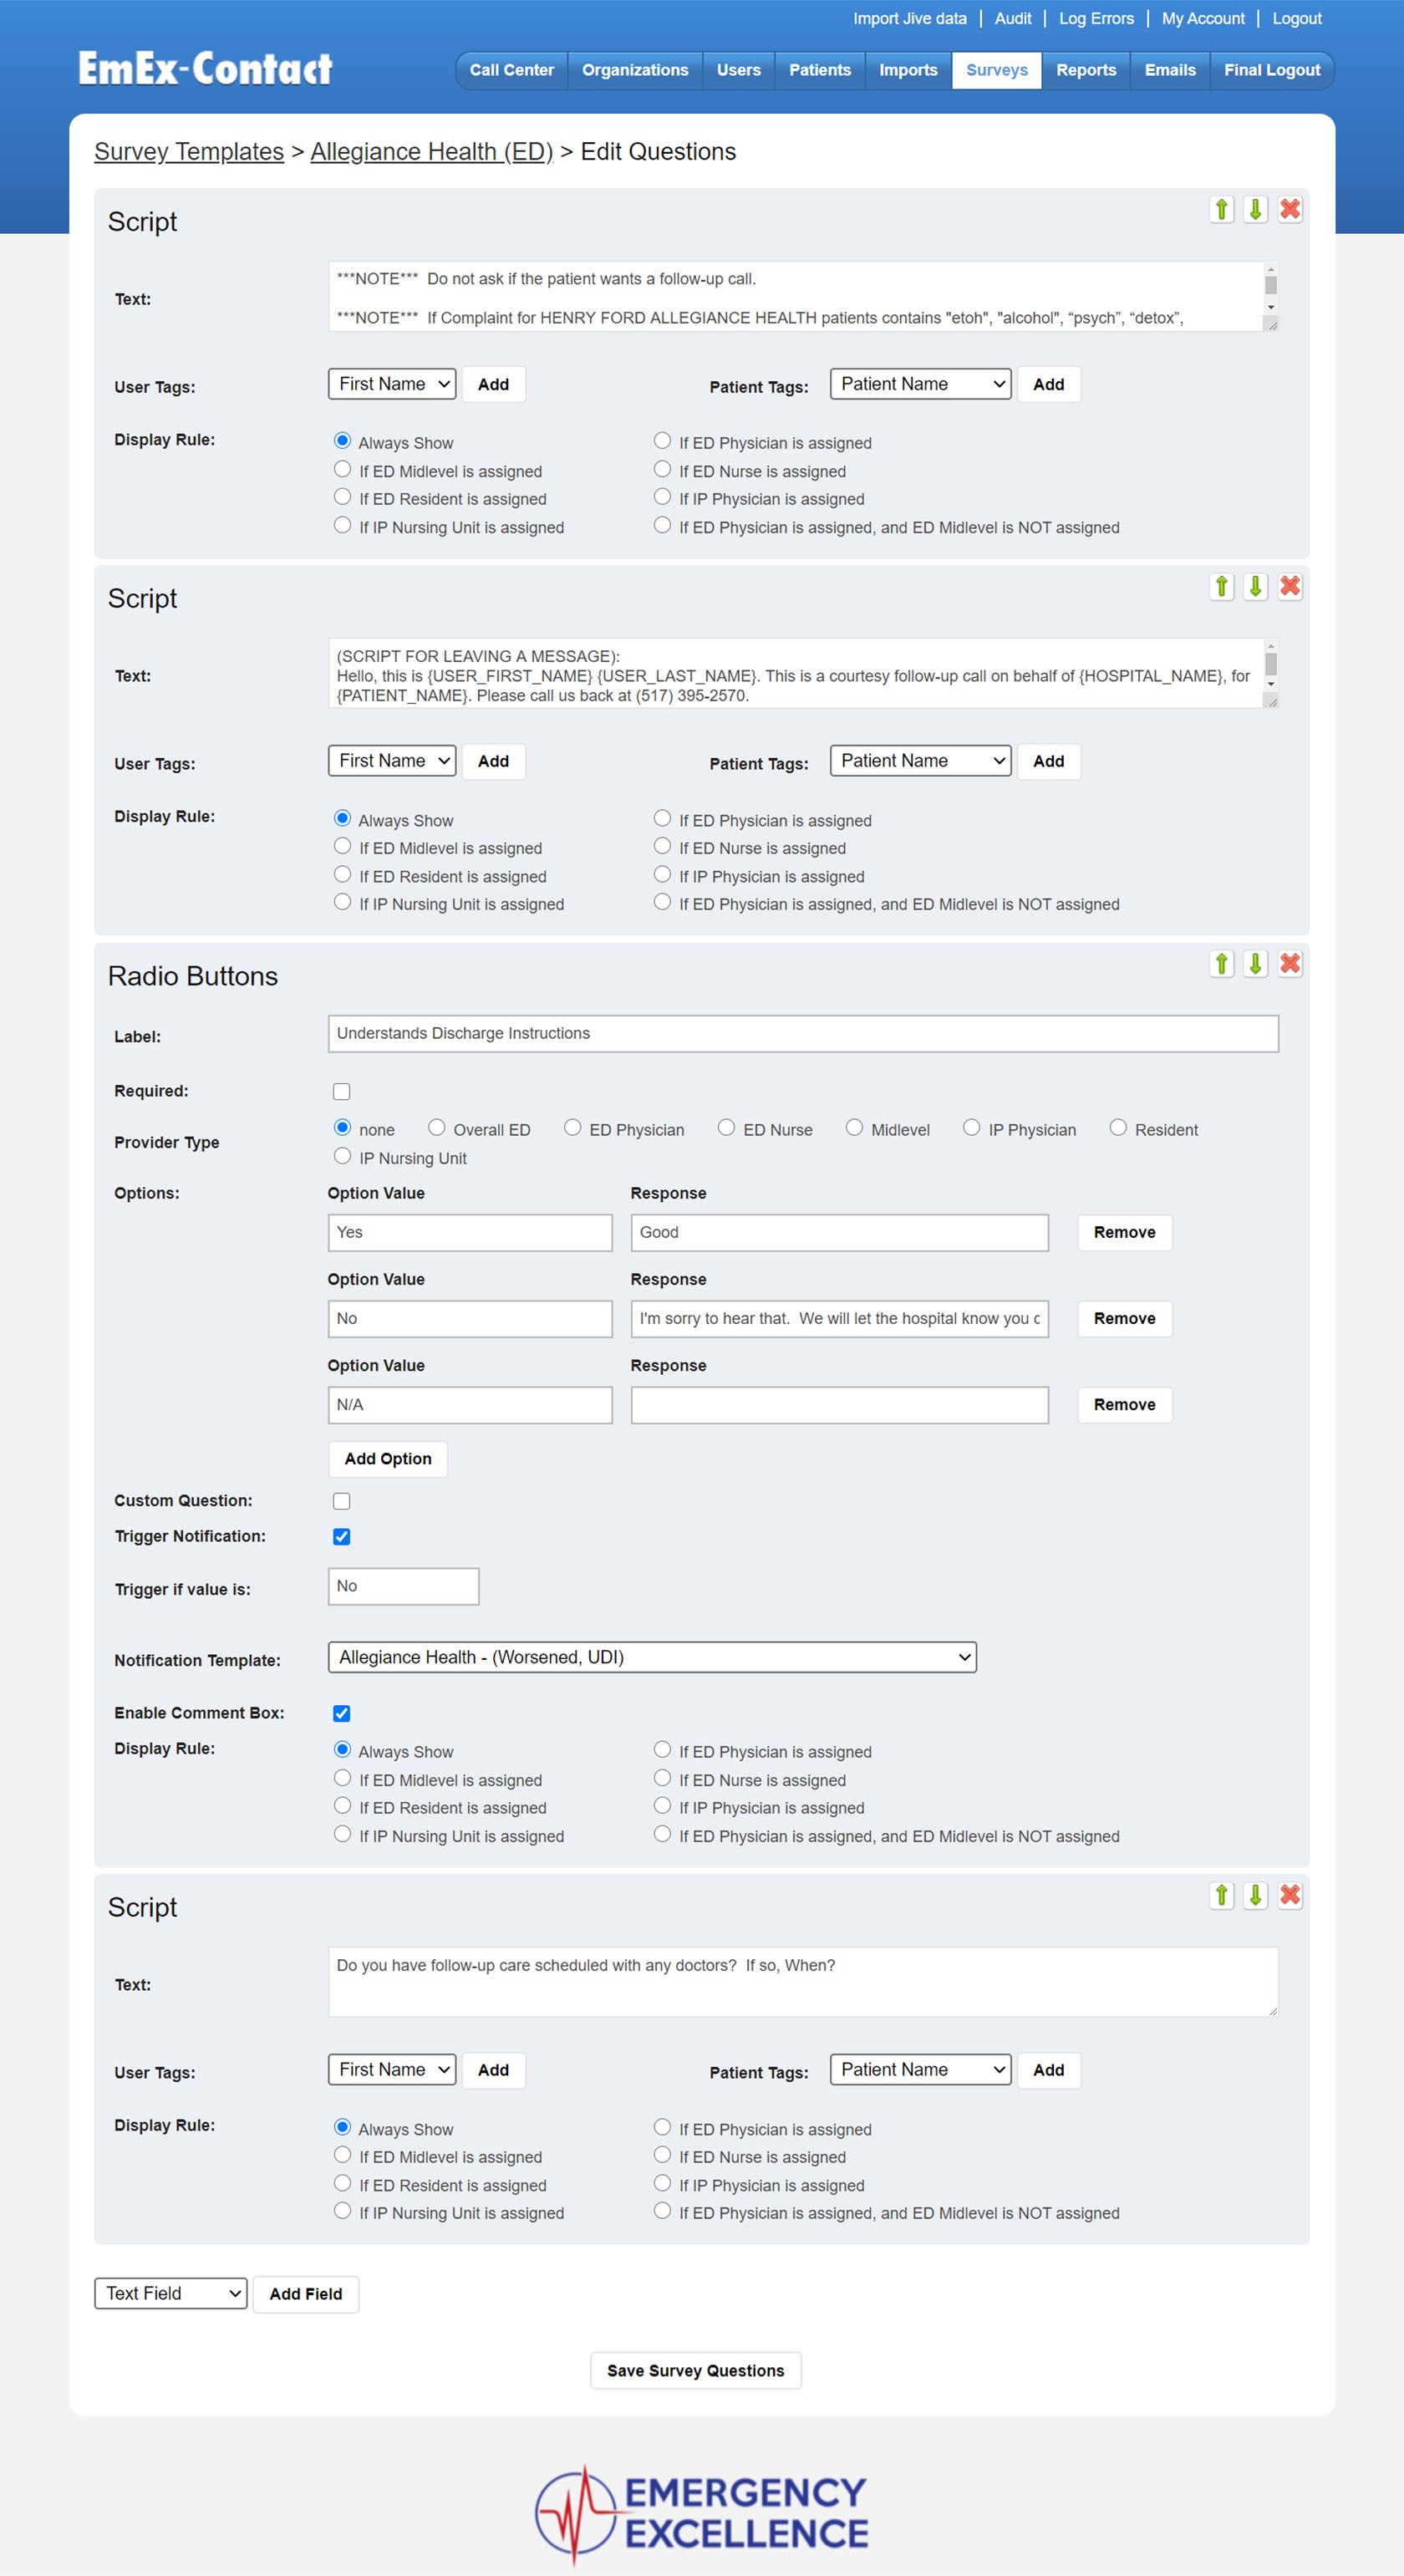The height and width of the screenshot is (2576, 1404).
Task: Open the Reports tab
Action: pyautogui.click(x=1085, y=70)
